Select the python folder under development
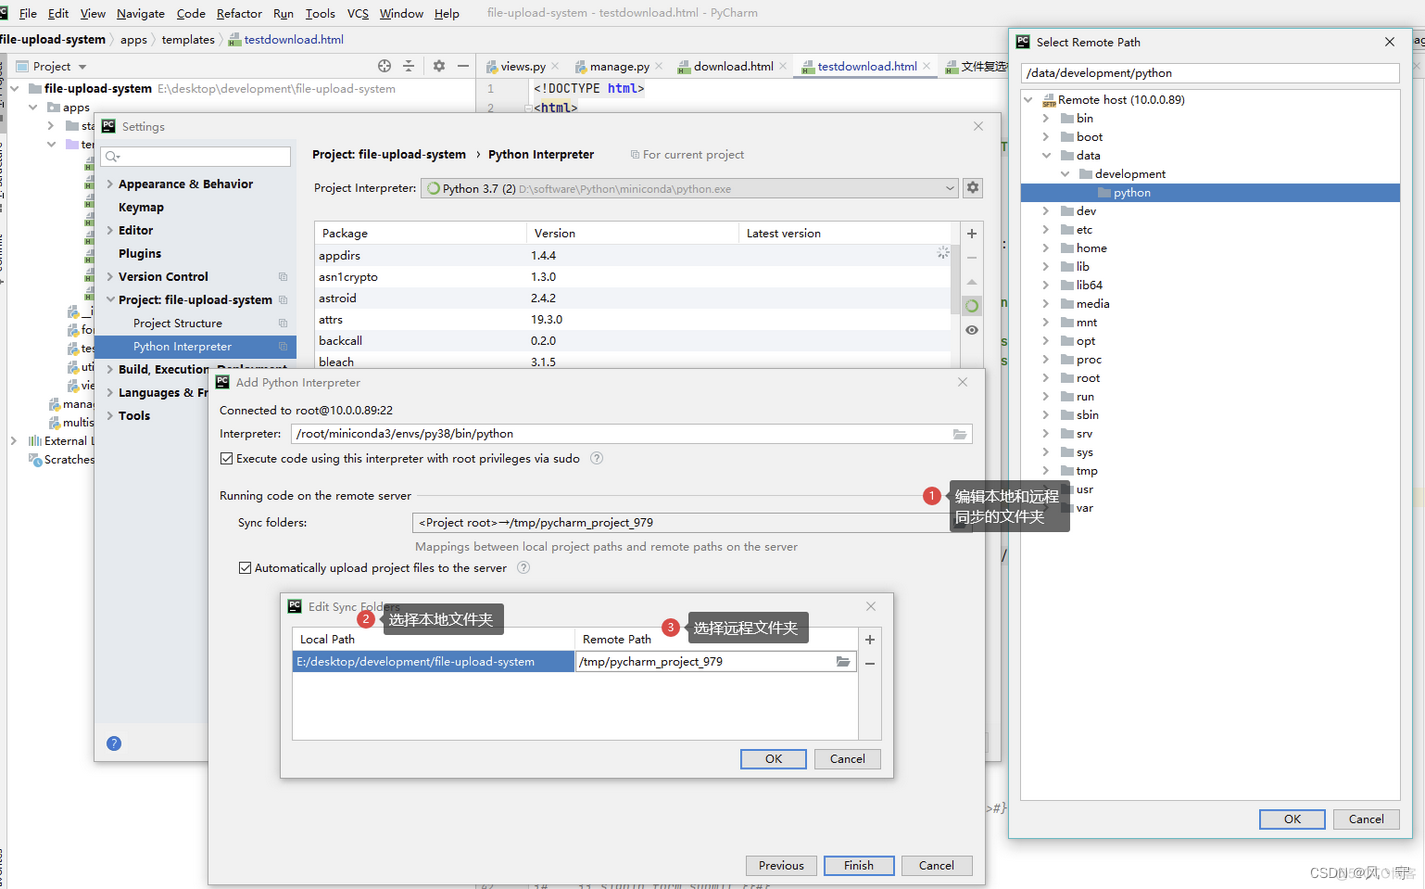This screenshot has height=889, width=1425. pyautogui.click(x=1131, y=192)
